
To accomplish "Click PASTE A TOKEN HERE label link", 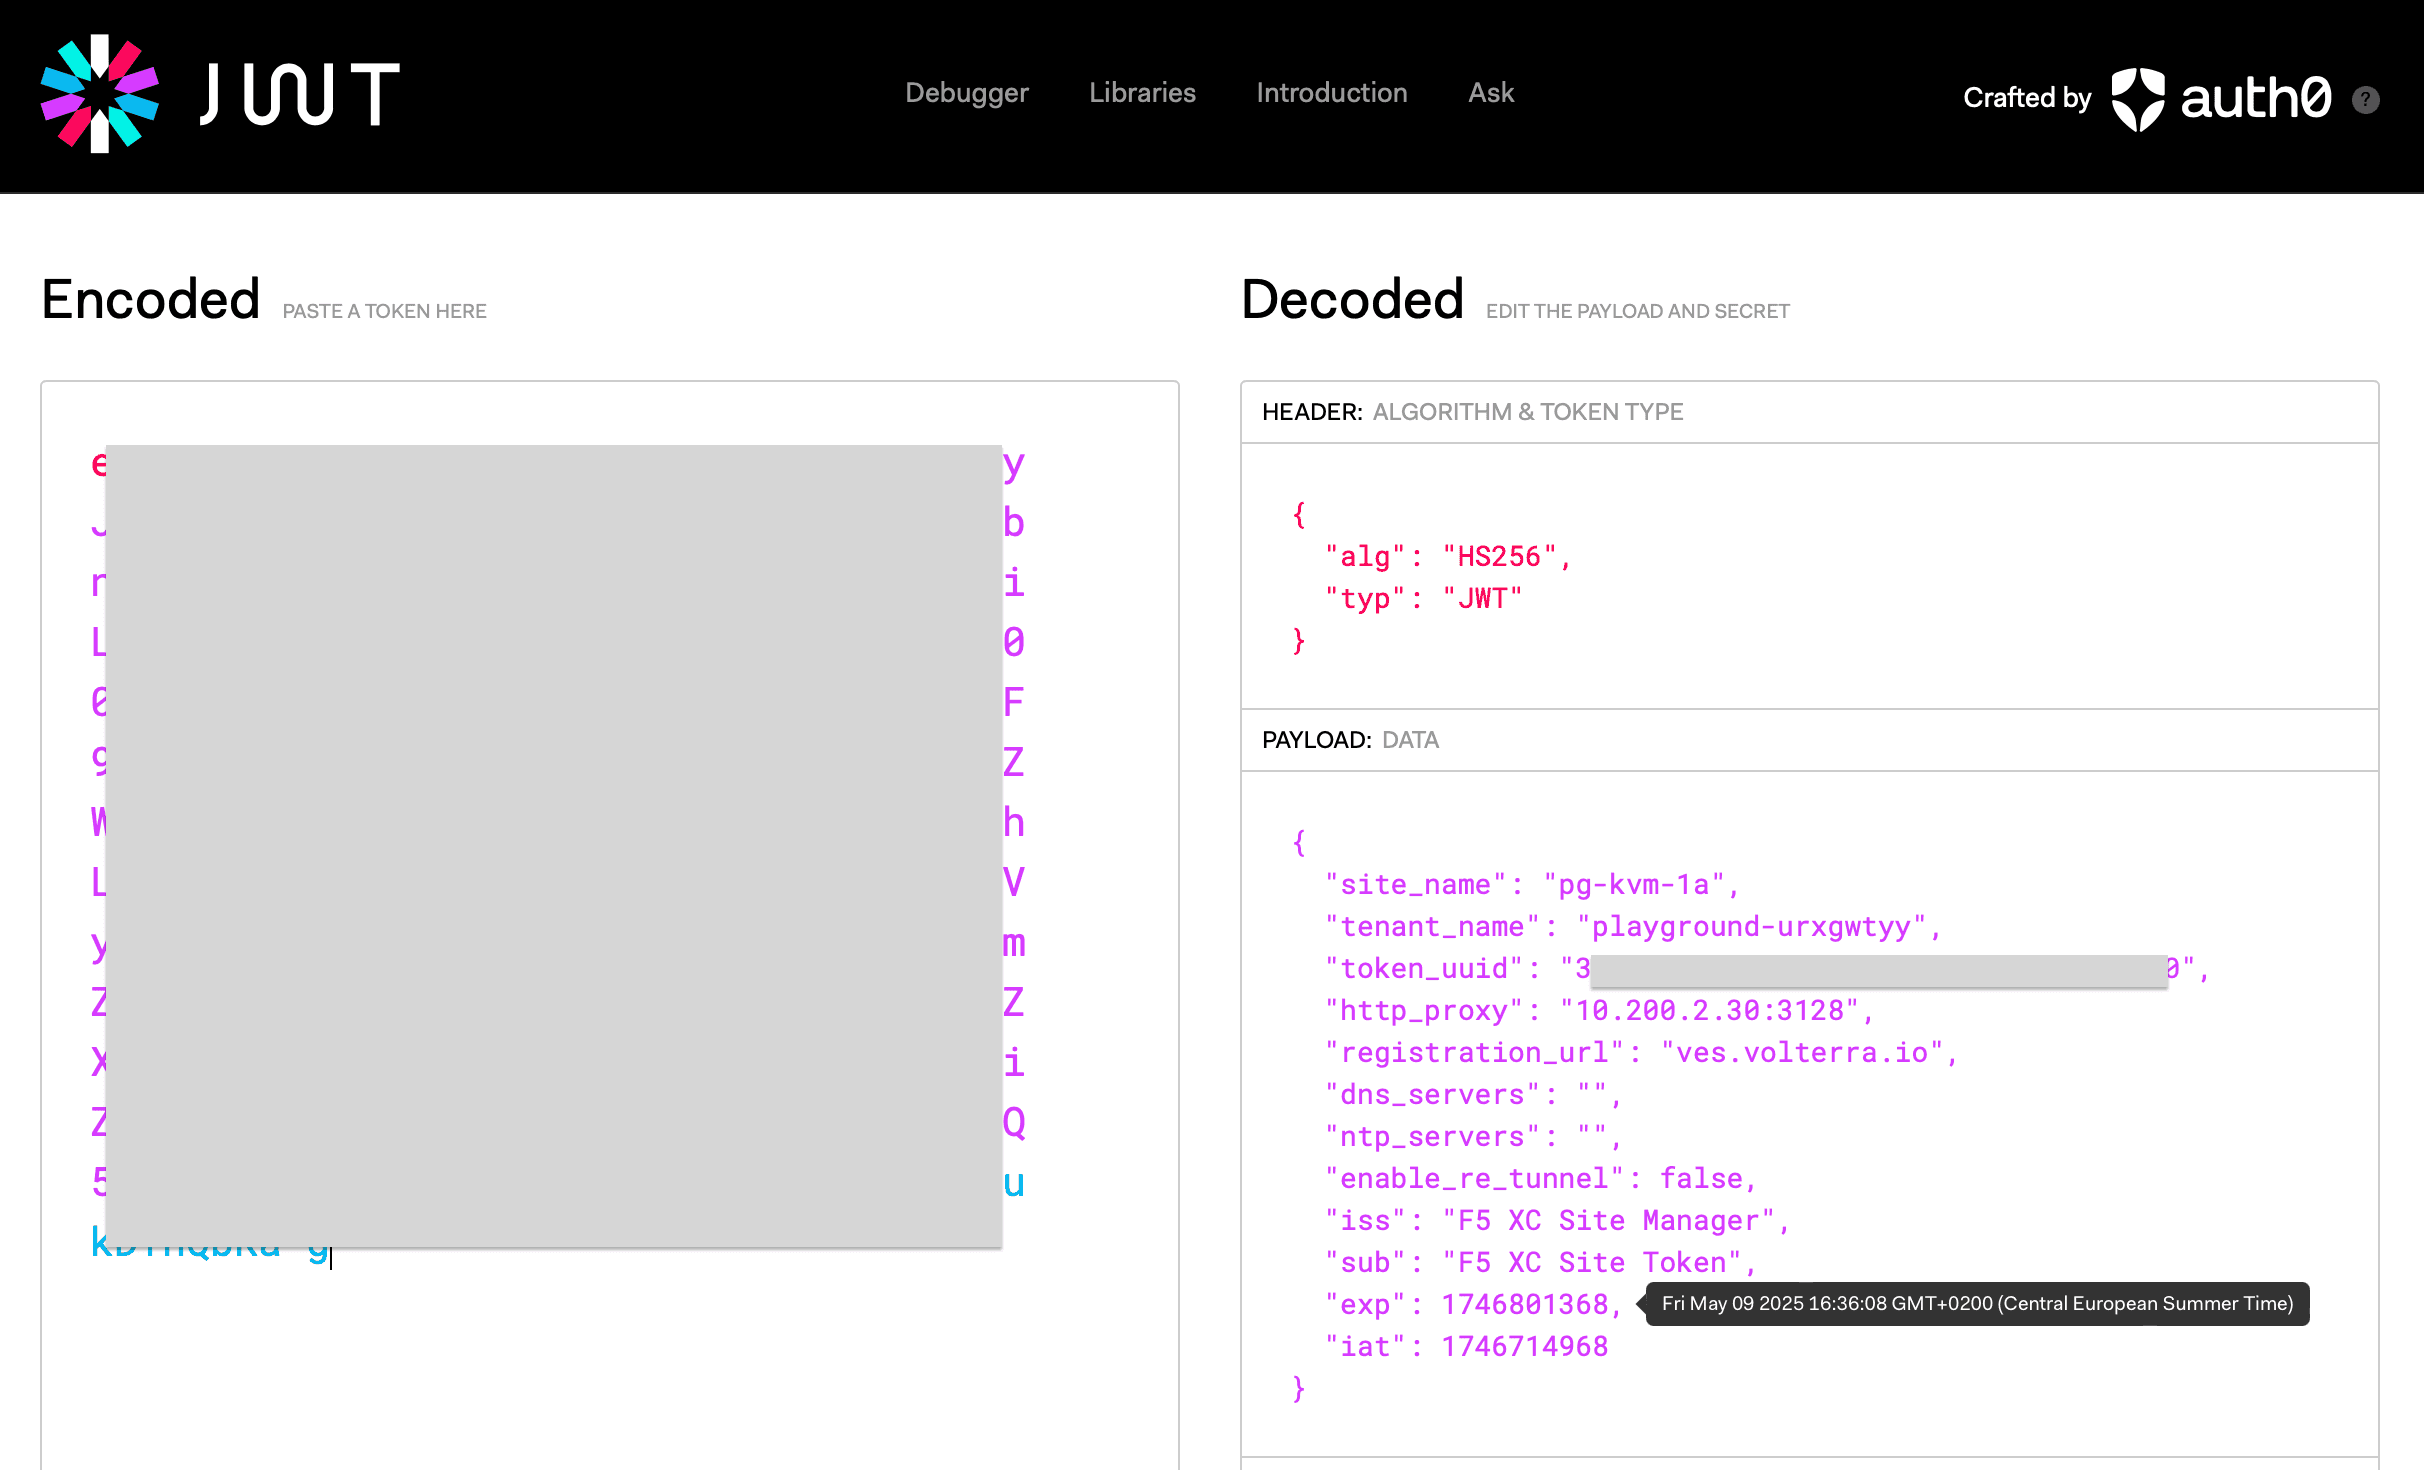I will tap(383, 312).
